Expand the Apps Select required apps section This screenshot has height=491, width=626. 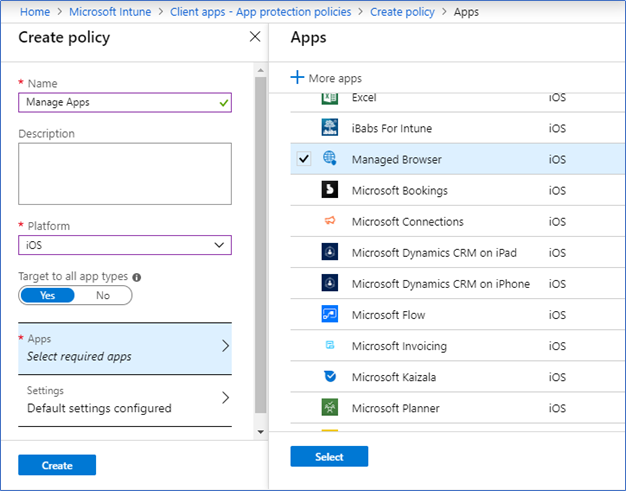tap(125, 348)
